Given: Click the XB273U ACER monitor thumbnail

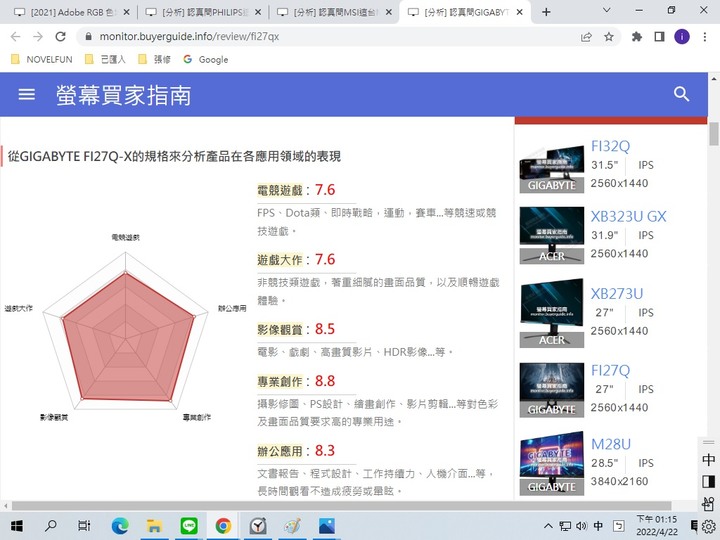Looking at the screenshot, I should coord(551,313).
